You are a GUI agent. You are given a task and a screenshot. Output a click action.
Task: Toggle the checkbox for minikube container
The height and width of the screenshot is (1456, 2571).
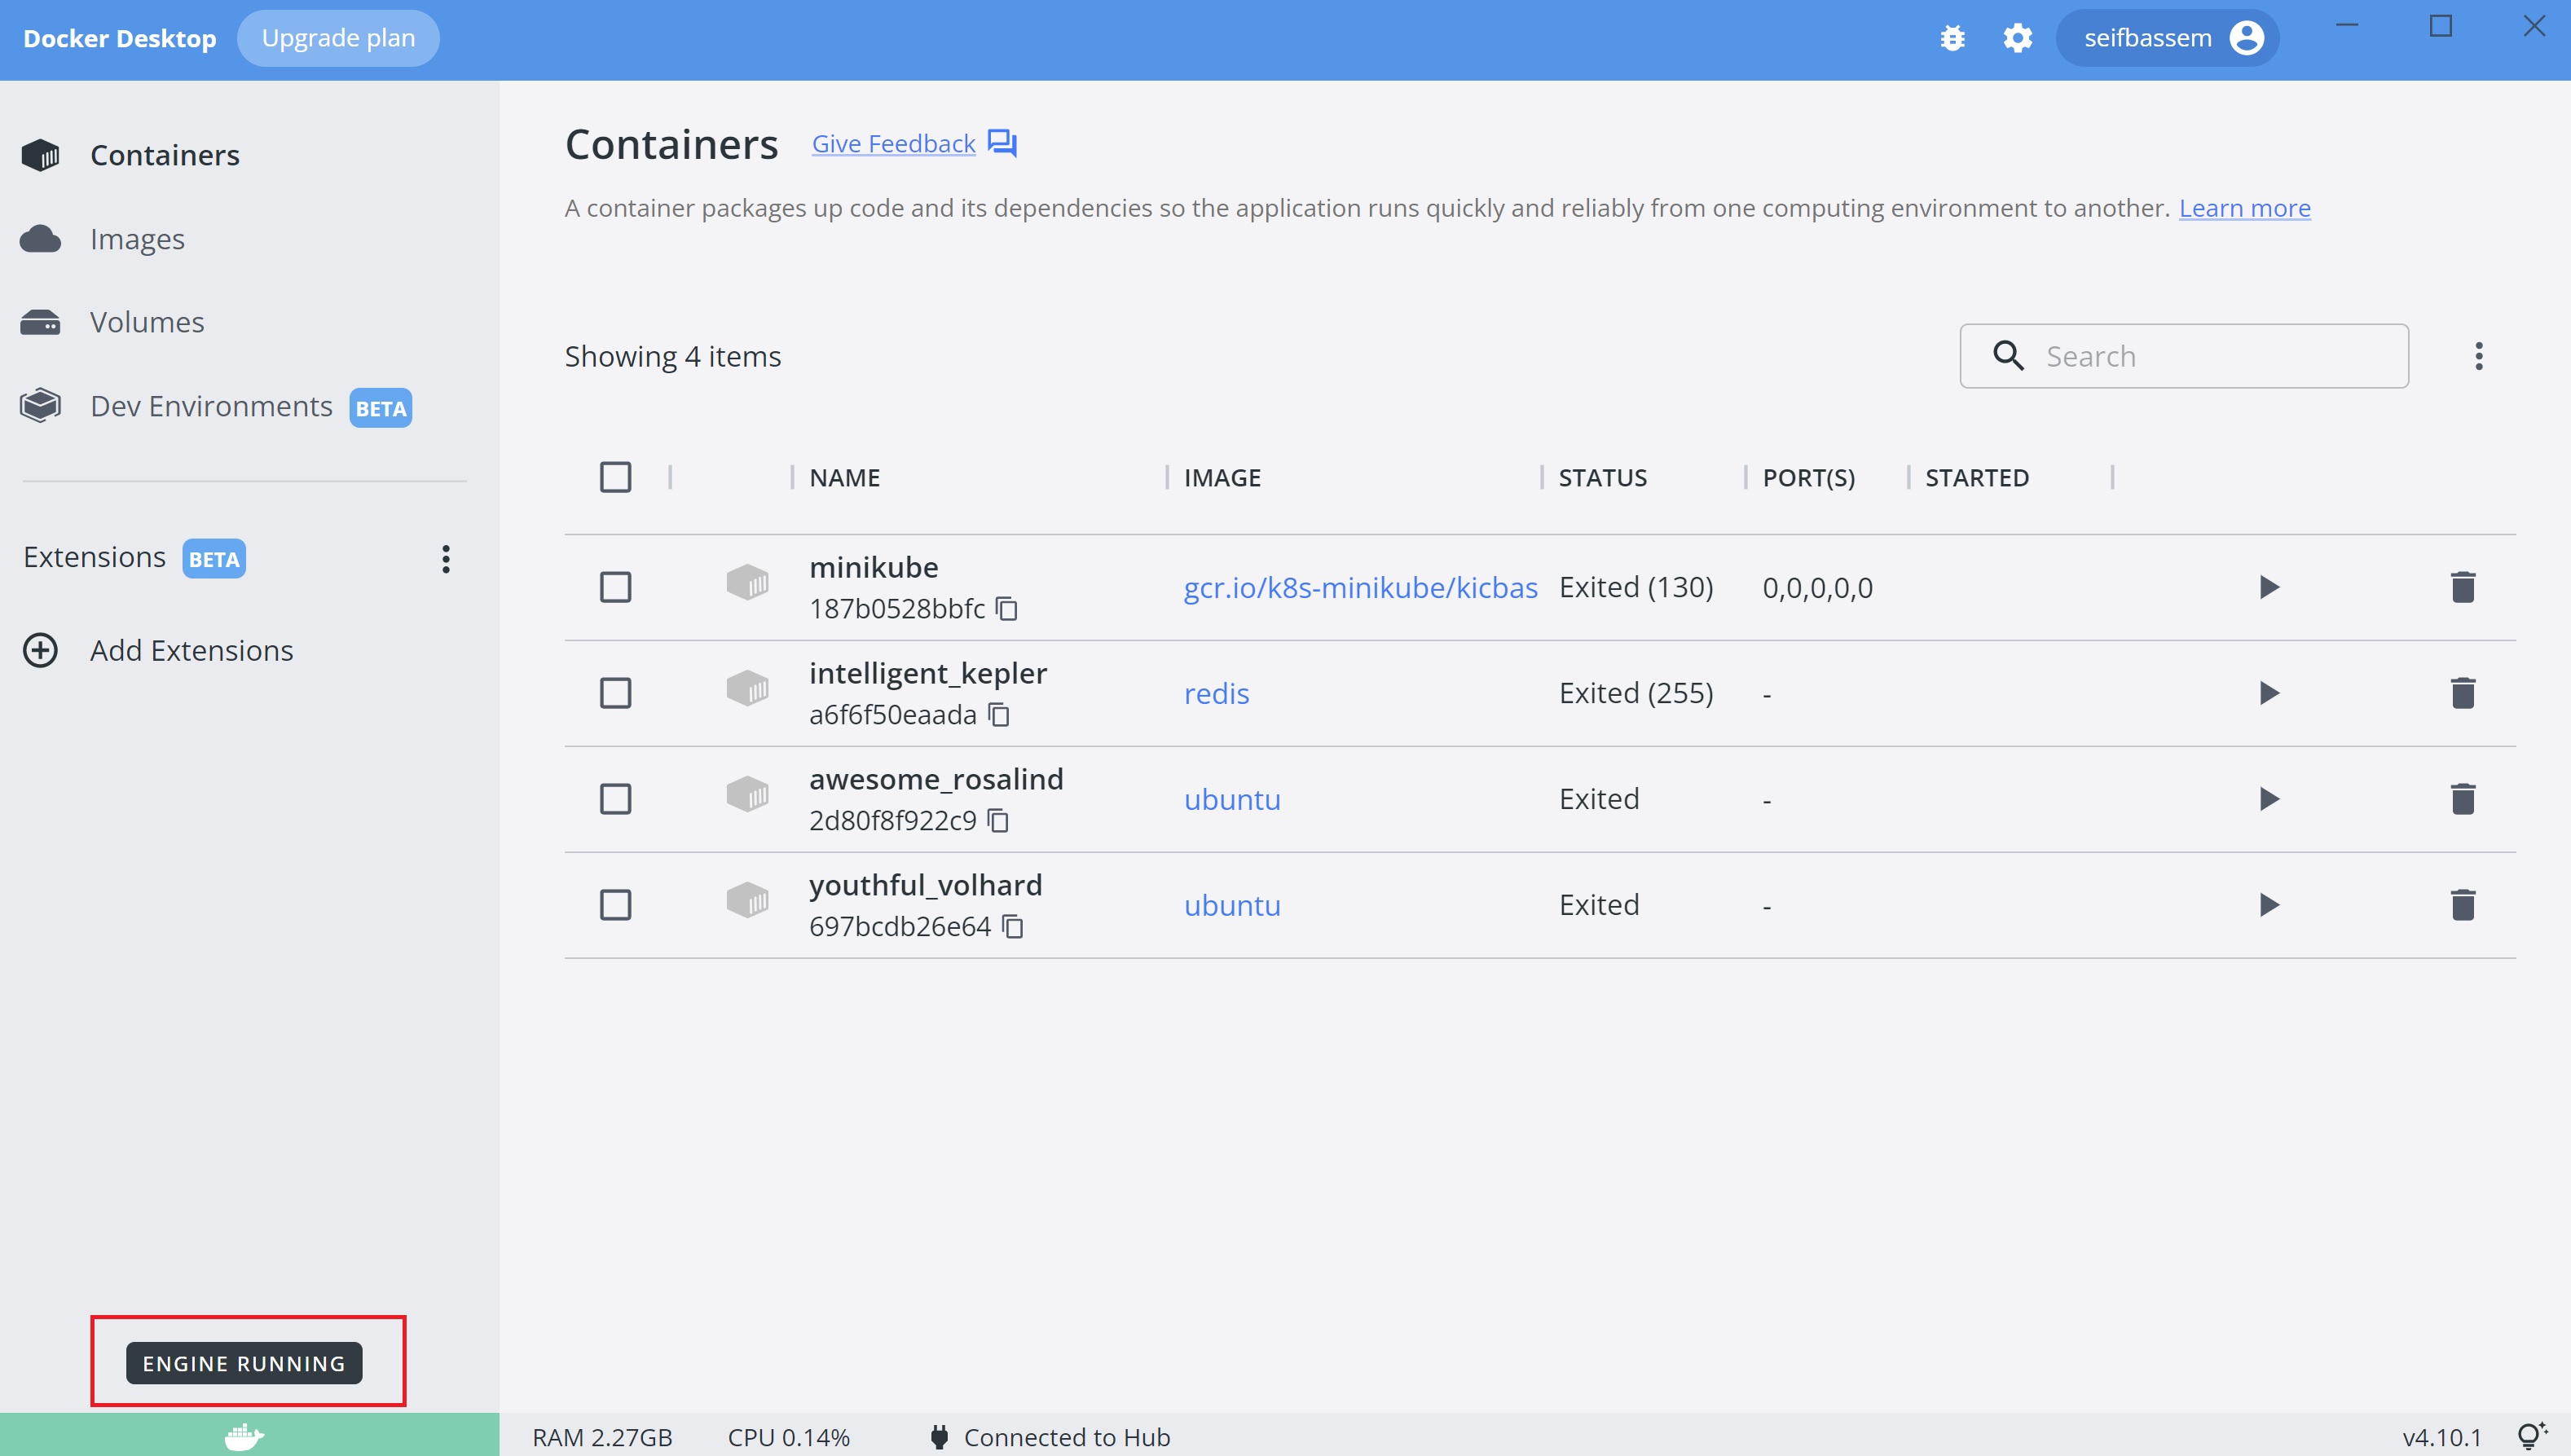pyautogui.click(x=614, y=586)
